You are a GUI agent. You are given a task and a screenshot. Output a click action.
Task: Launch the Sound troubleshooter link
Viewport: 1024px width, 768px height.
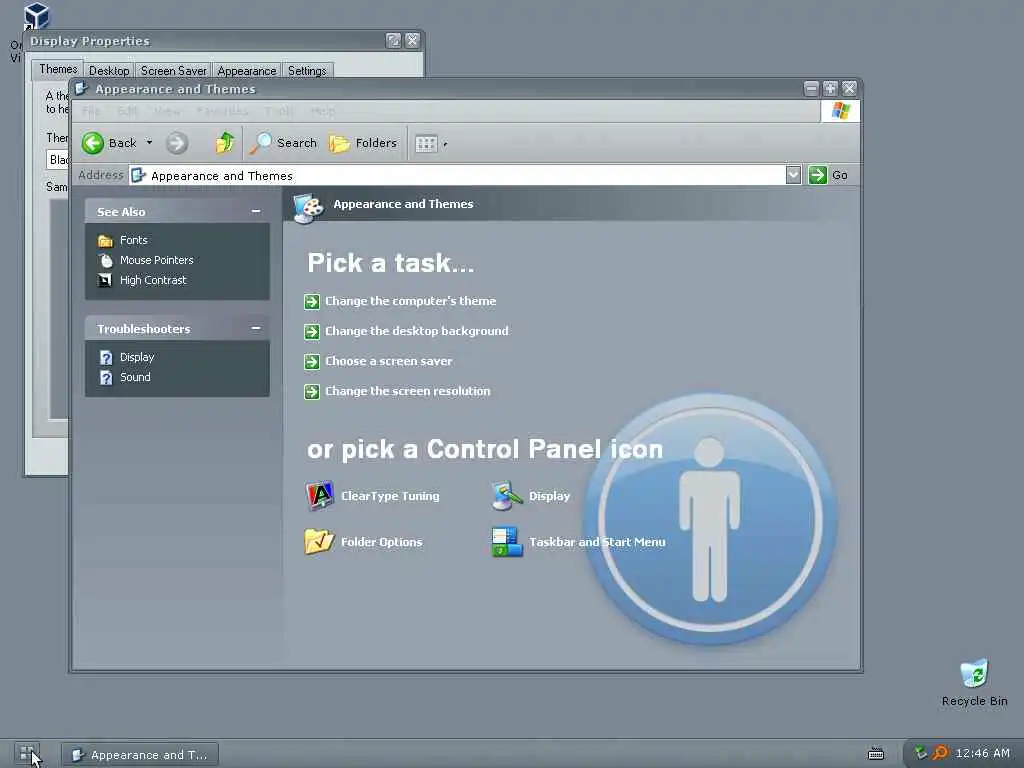pyautogui.click(x=135, y=377)
